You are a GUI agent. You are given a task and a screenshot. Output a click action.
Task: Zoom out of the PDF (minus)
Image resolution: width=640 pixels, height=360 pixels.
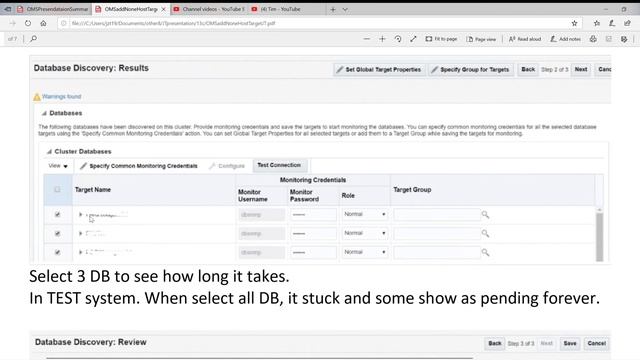pos(367,39)
